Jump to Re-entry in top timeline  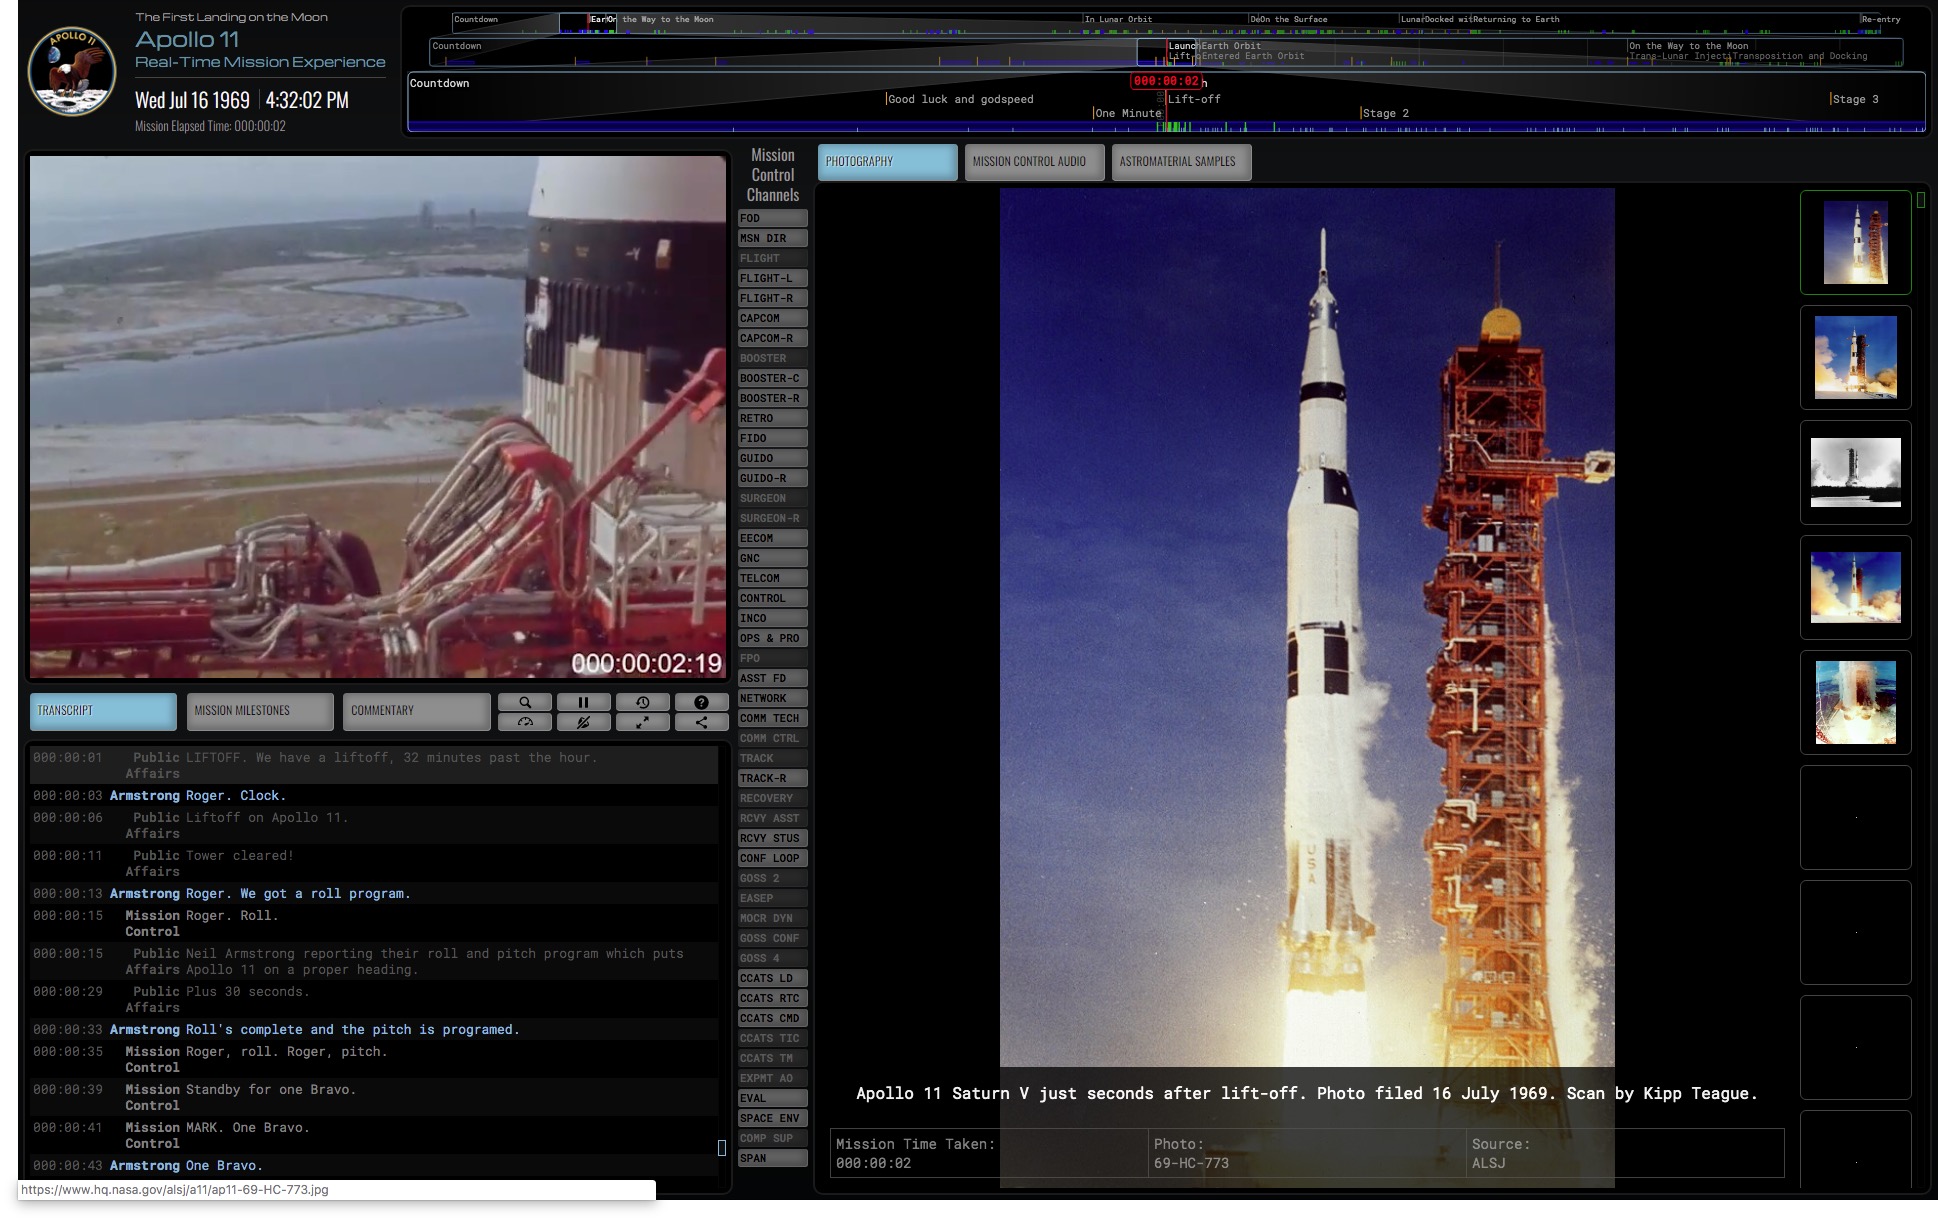(1881, 19)
